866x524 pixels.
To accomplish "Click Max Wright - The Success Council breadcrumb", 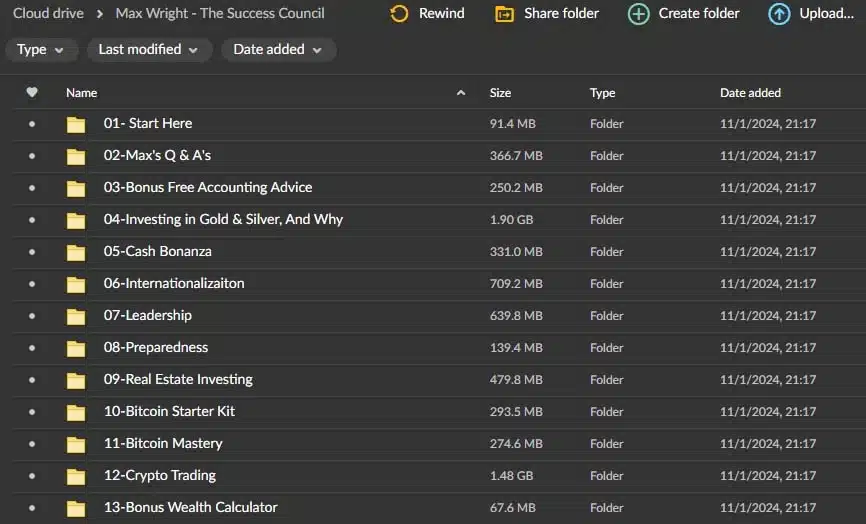I will tap(220, 13).
